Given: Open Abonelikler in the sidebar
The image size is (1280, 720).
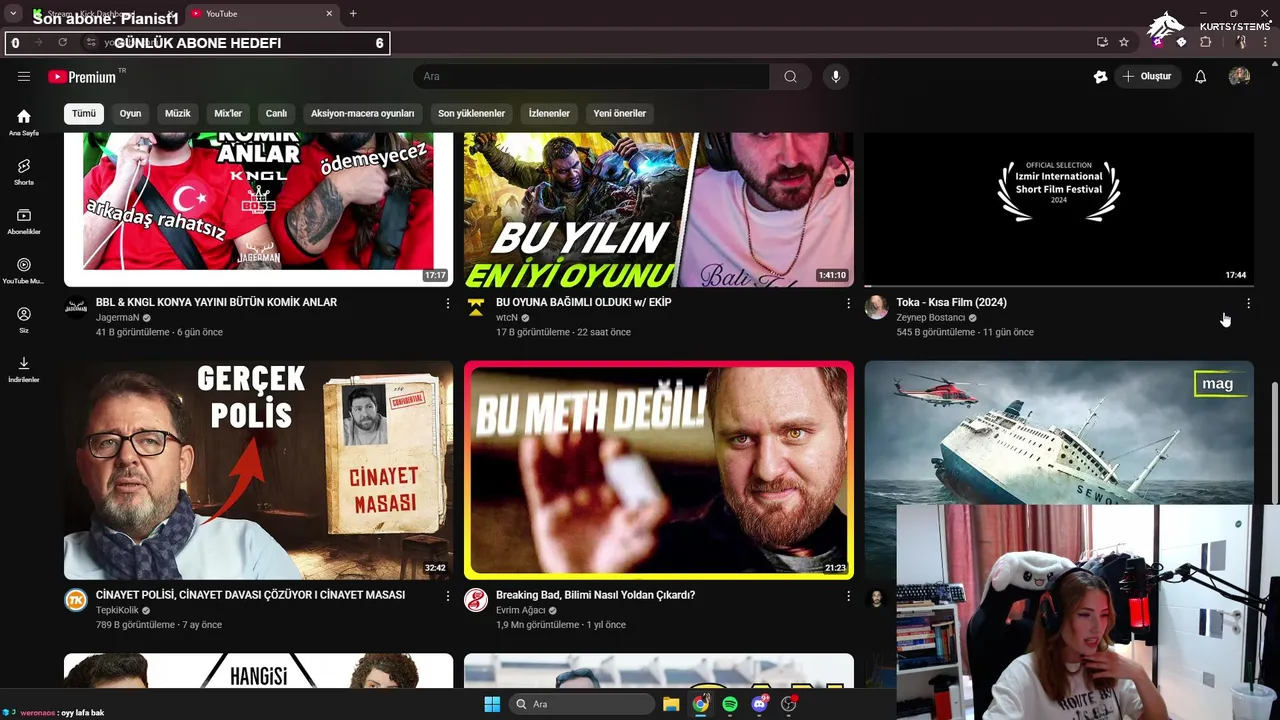Looking at the screenshot, I should pos(24,221).
